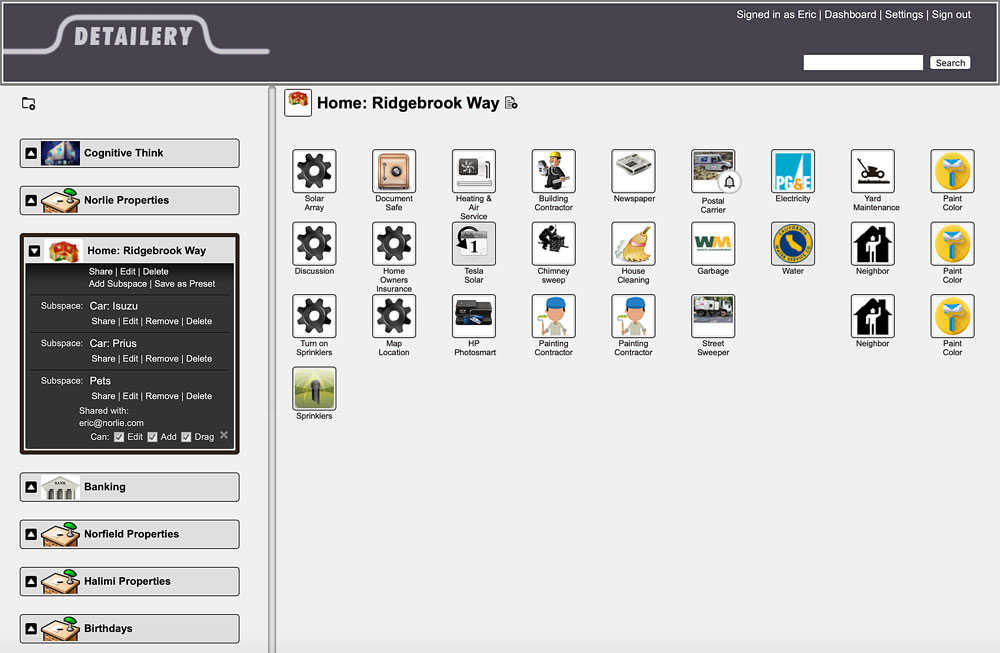Open the Postal Carrier item

click(712, 171)
